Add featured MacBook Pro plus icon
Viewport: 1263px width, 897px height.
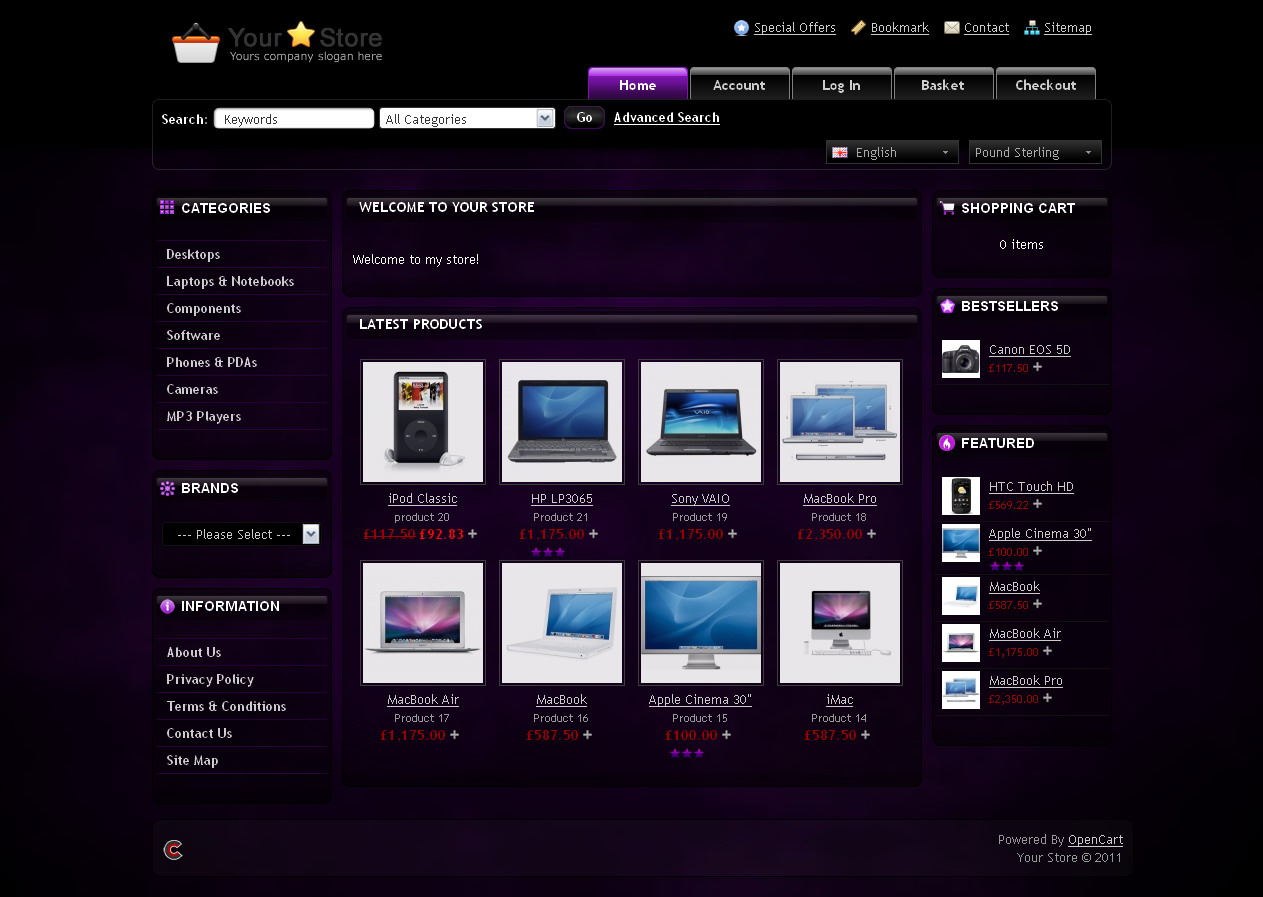pos(1047,698)
